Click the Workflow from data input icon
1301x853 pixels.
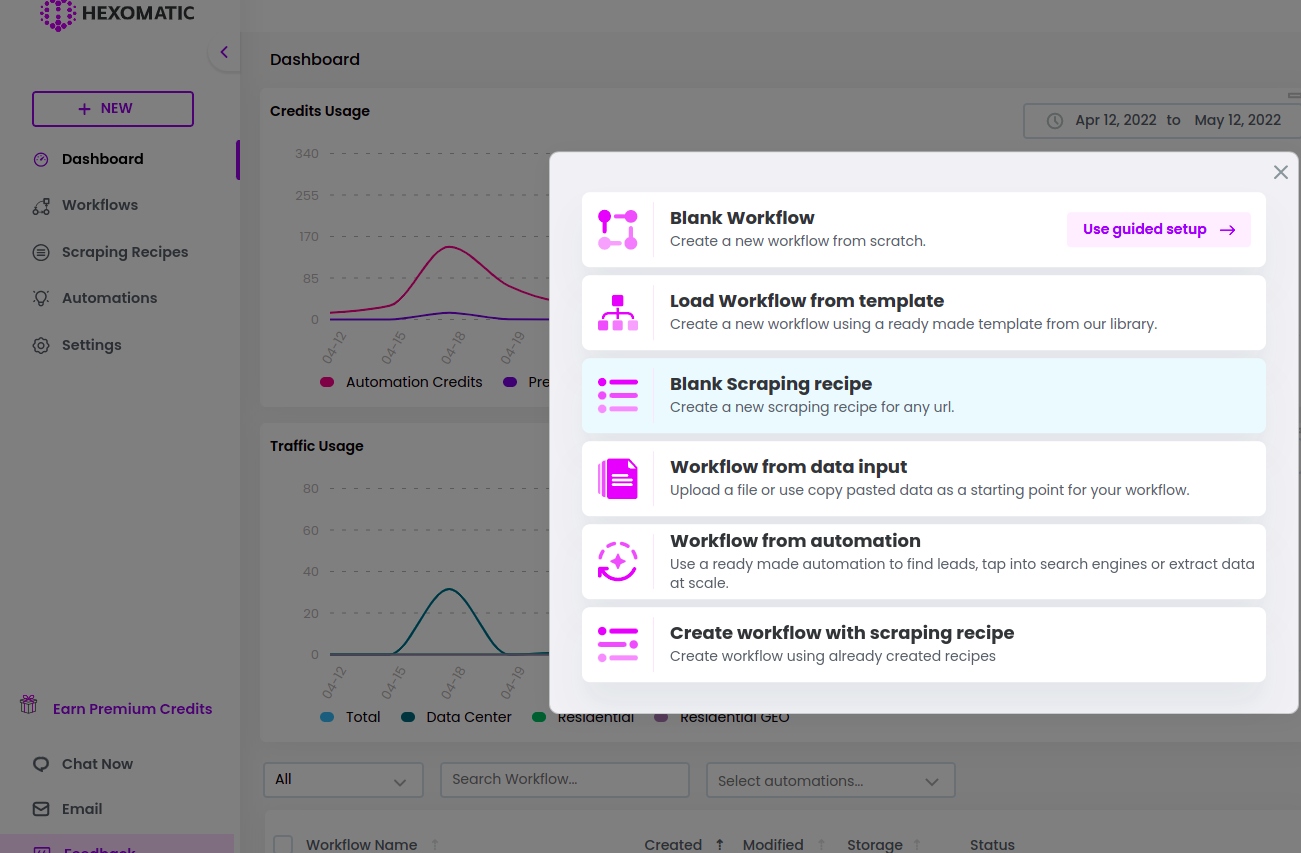pos(617,479)
